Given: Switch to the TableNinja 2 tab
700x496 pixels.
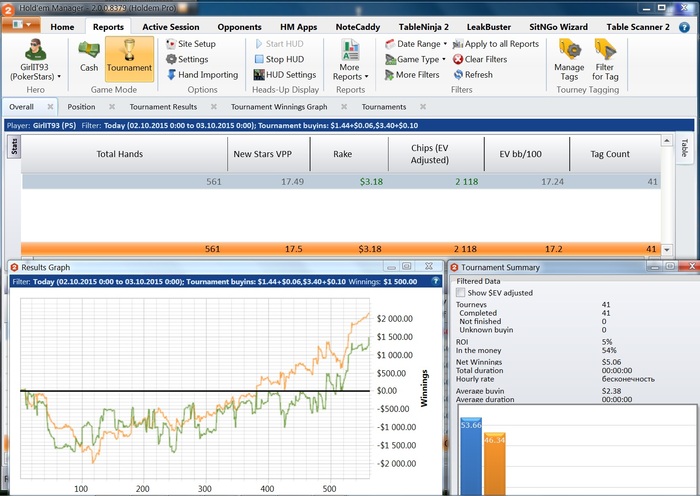Looking at the screenshot, I should (424, 27).
